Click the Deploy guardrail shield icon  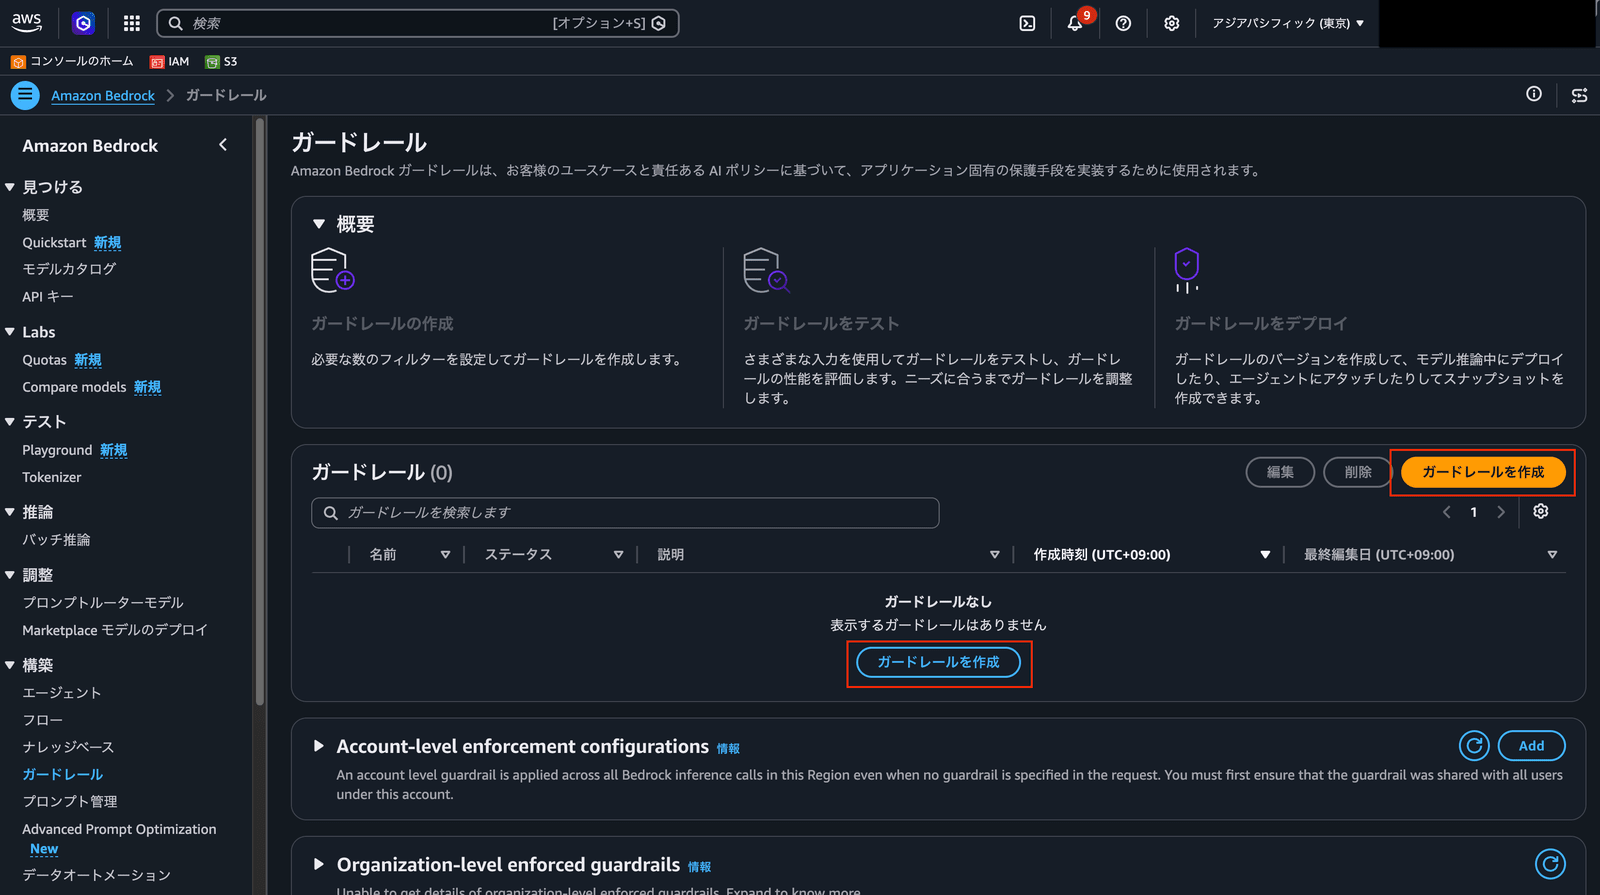click(1186, 270)
